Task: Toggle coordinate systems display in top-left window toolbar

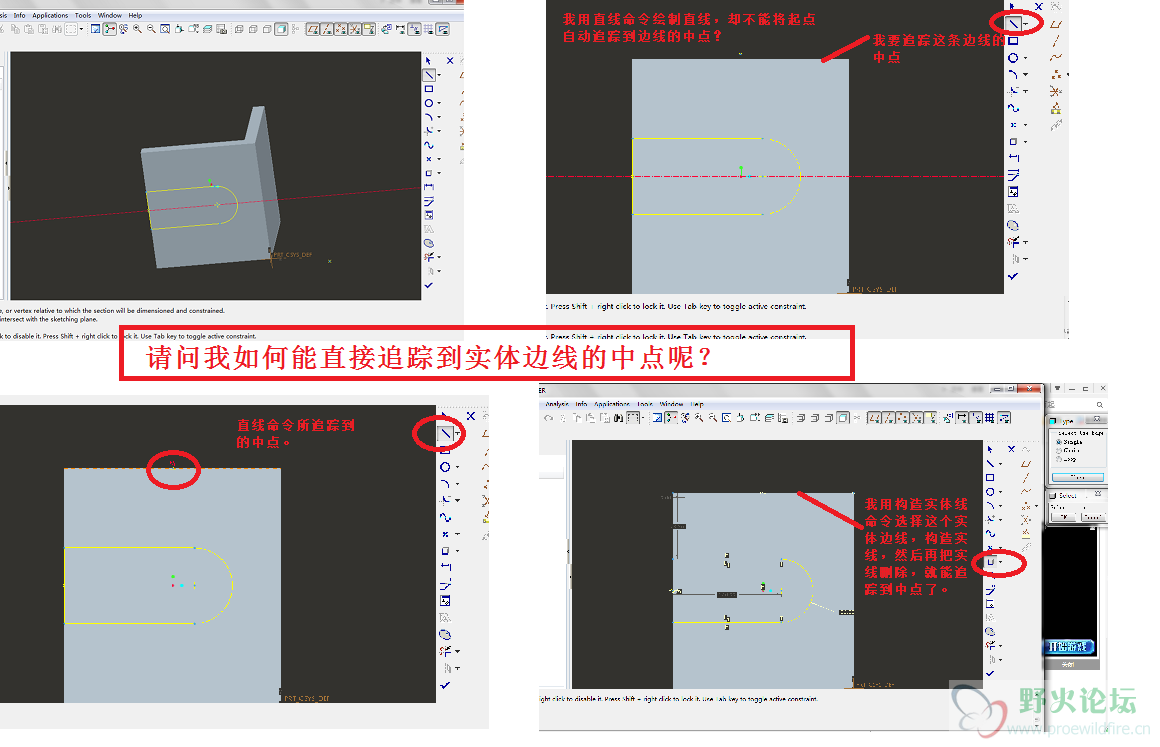Action: point(354,29)
